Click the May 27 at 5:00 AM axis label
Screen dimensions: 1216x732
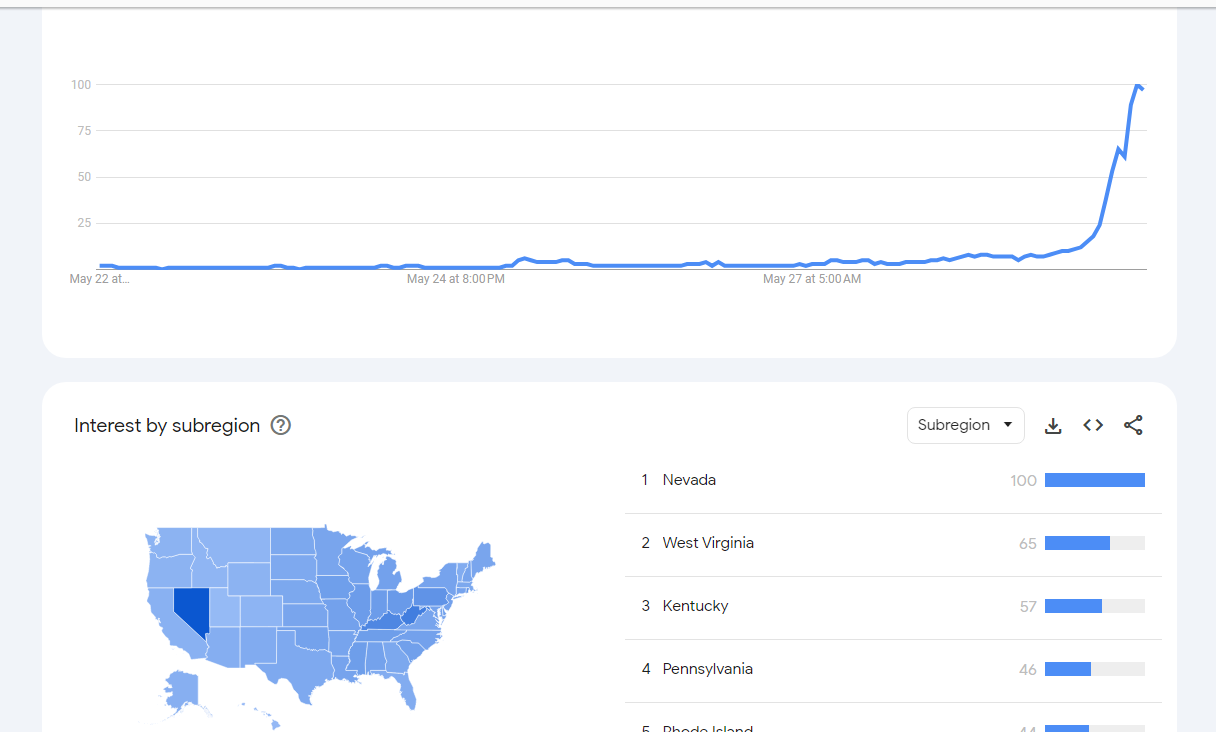(811, 279)
